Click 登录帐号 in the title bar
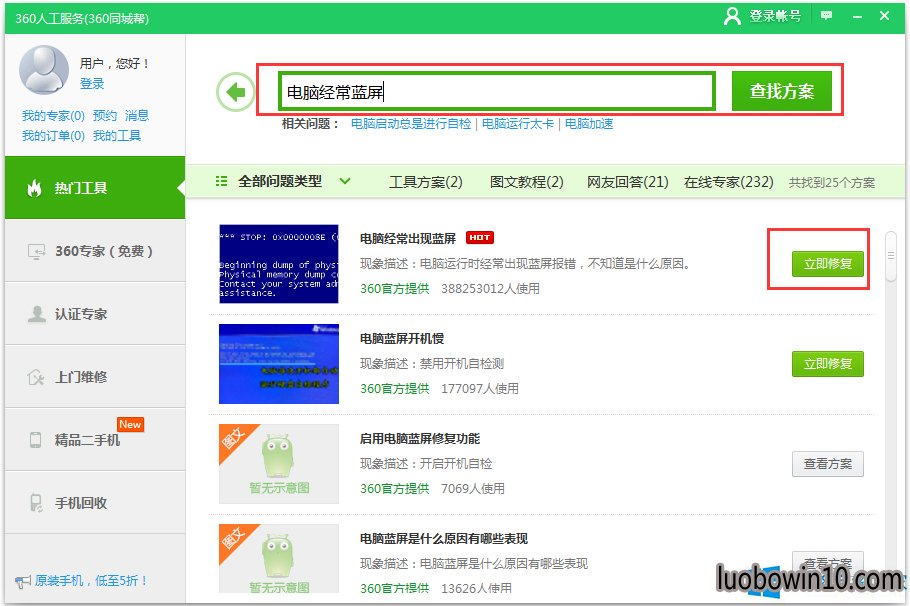This screenshot has width=910, height=606. 775,16
